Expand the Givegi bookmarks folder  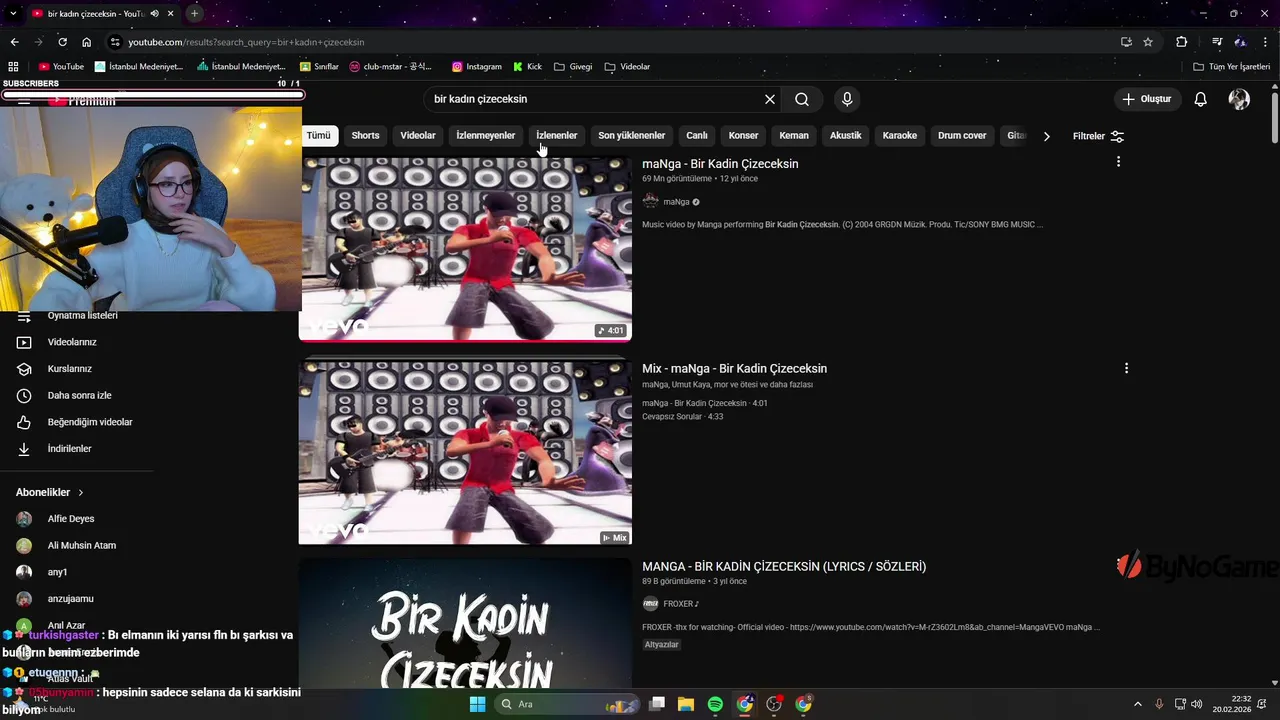[x=573, y=67]
